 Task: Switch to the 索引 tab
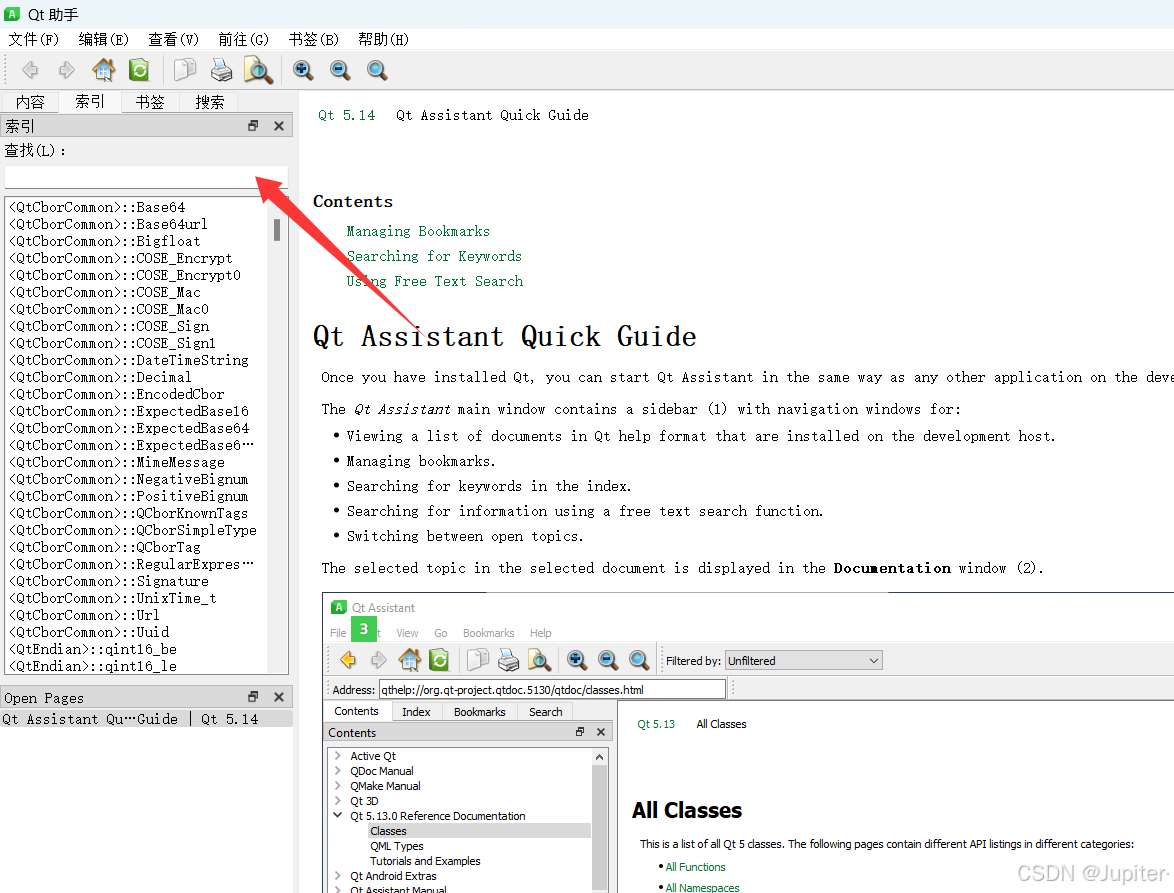point(90,101)
